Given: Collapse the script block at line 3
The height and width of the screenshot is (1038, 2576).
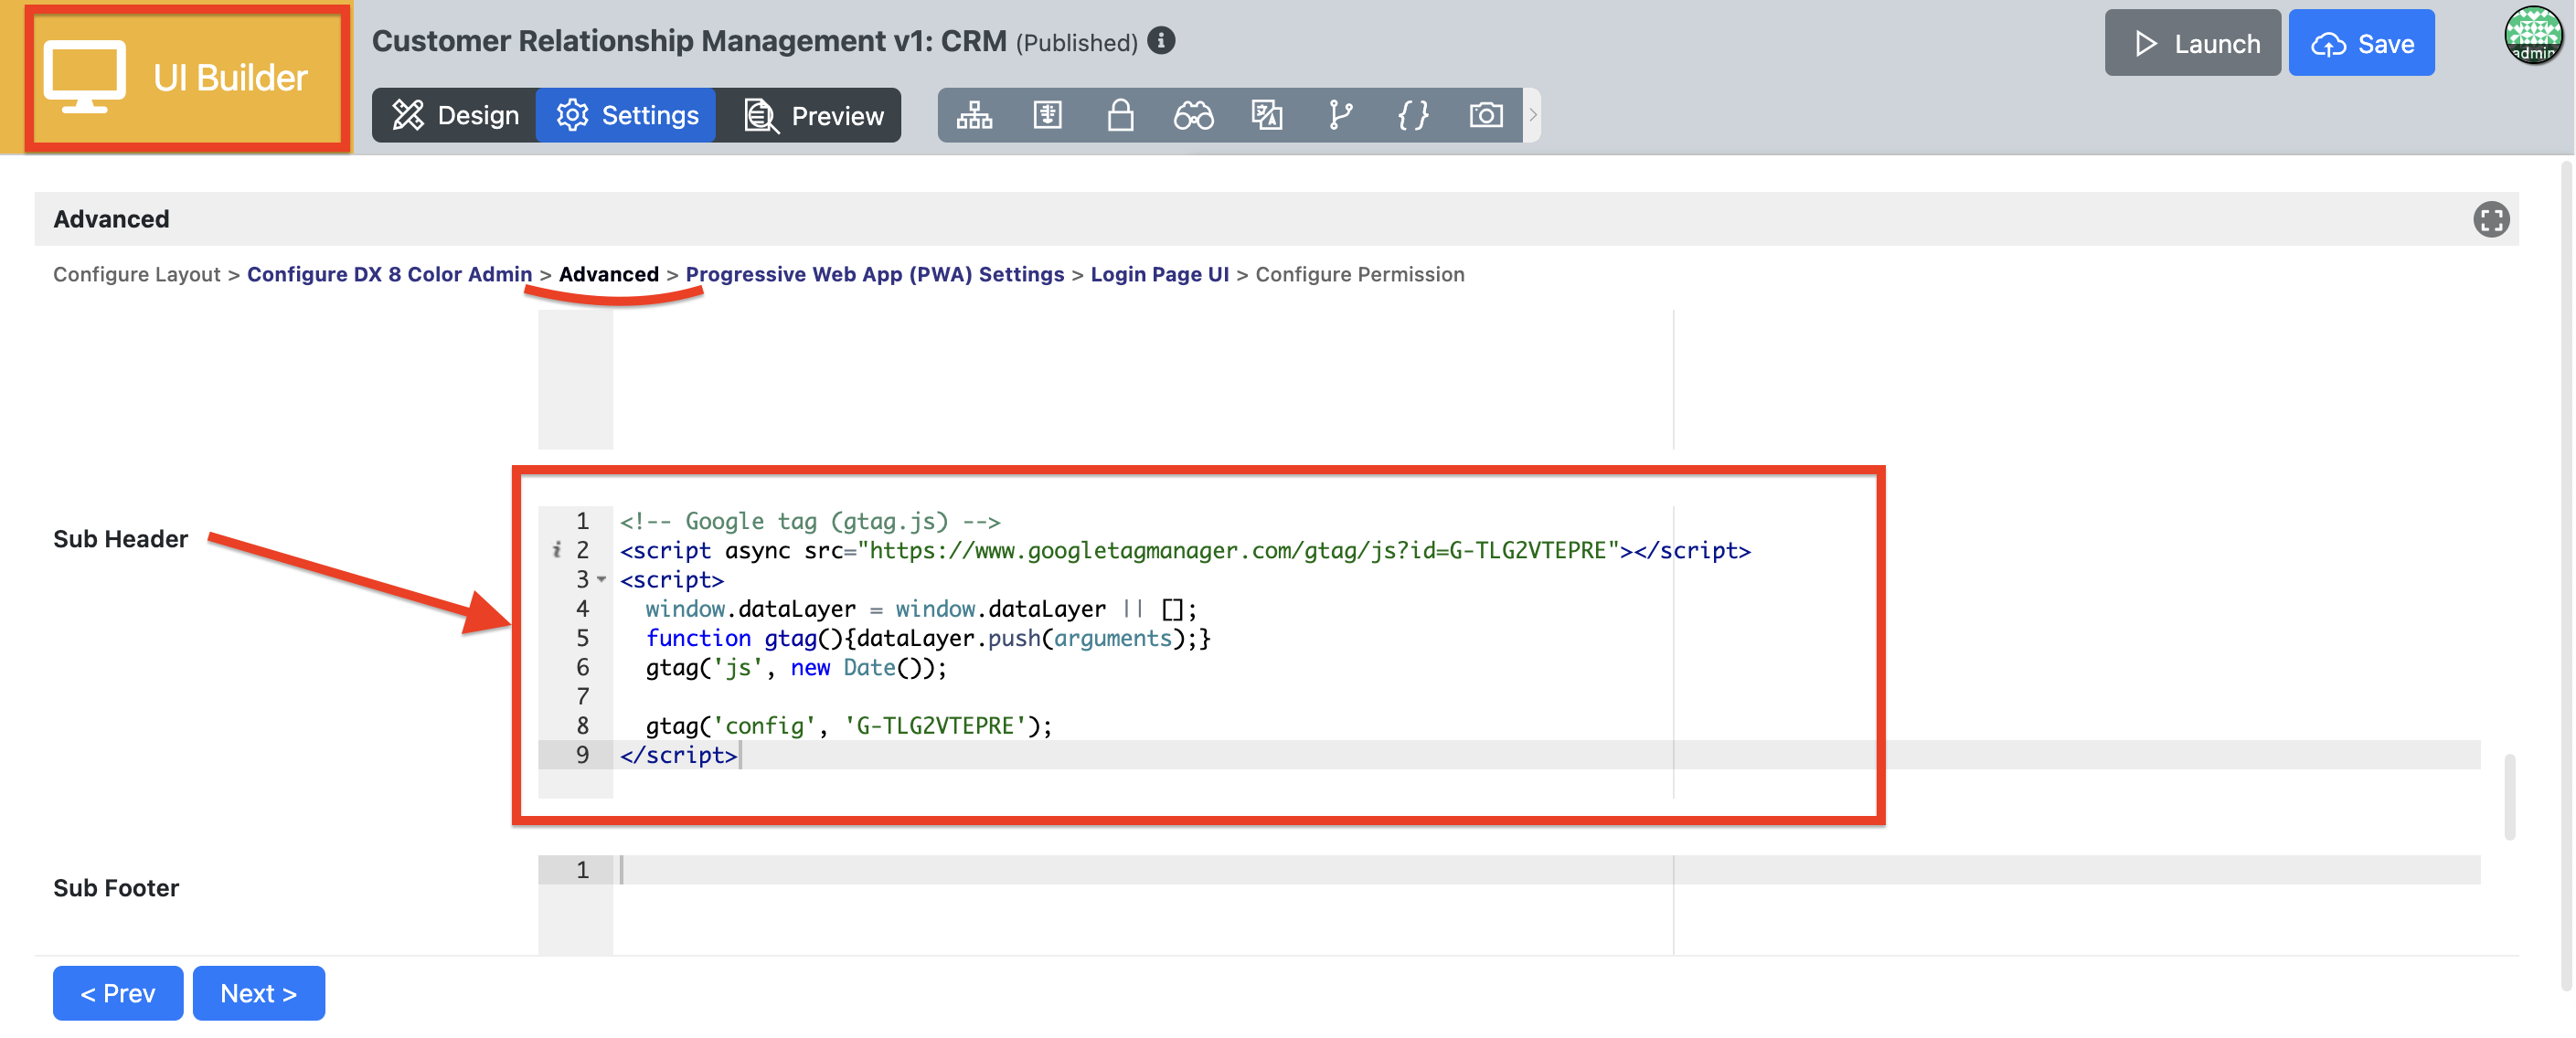Looking at the screenshot, I should pyautogui.click(x=602, y=579).
